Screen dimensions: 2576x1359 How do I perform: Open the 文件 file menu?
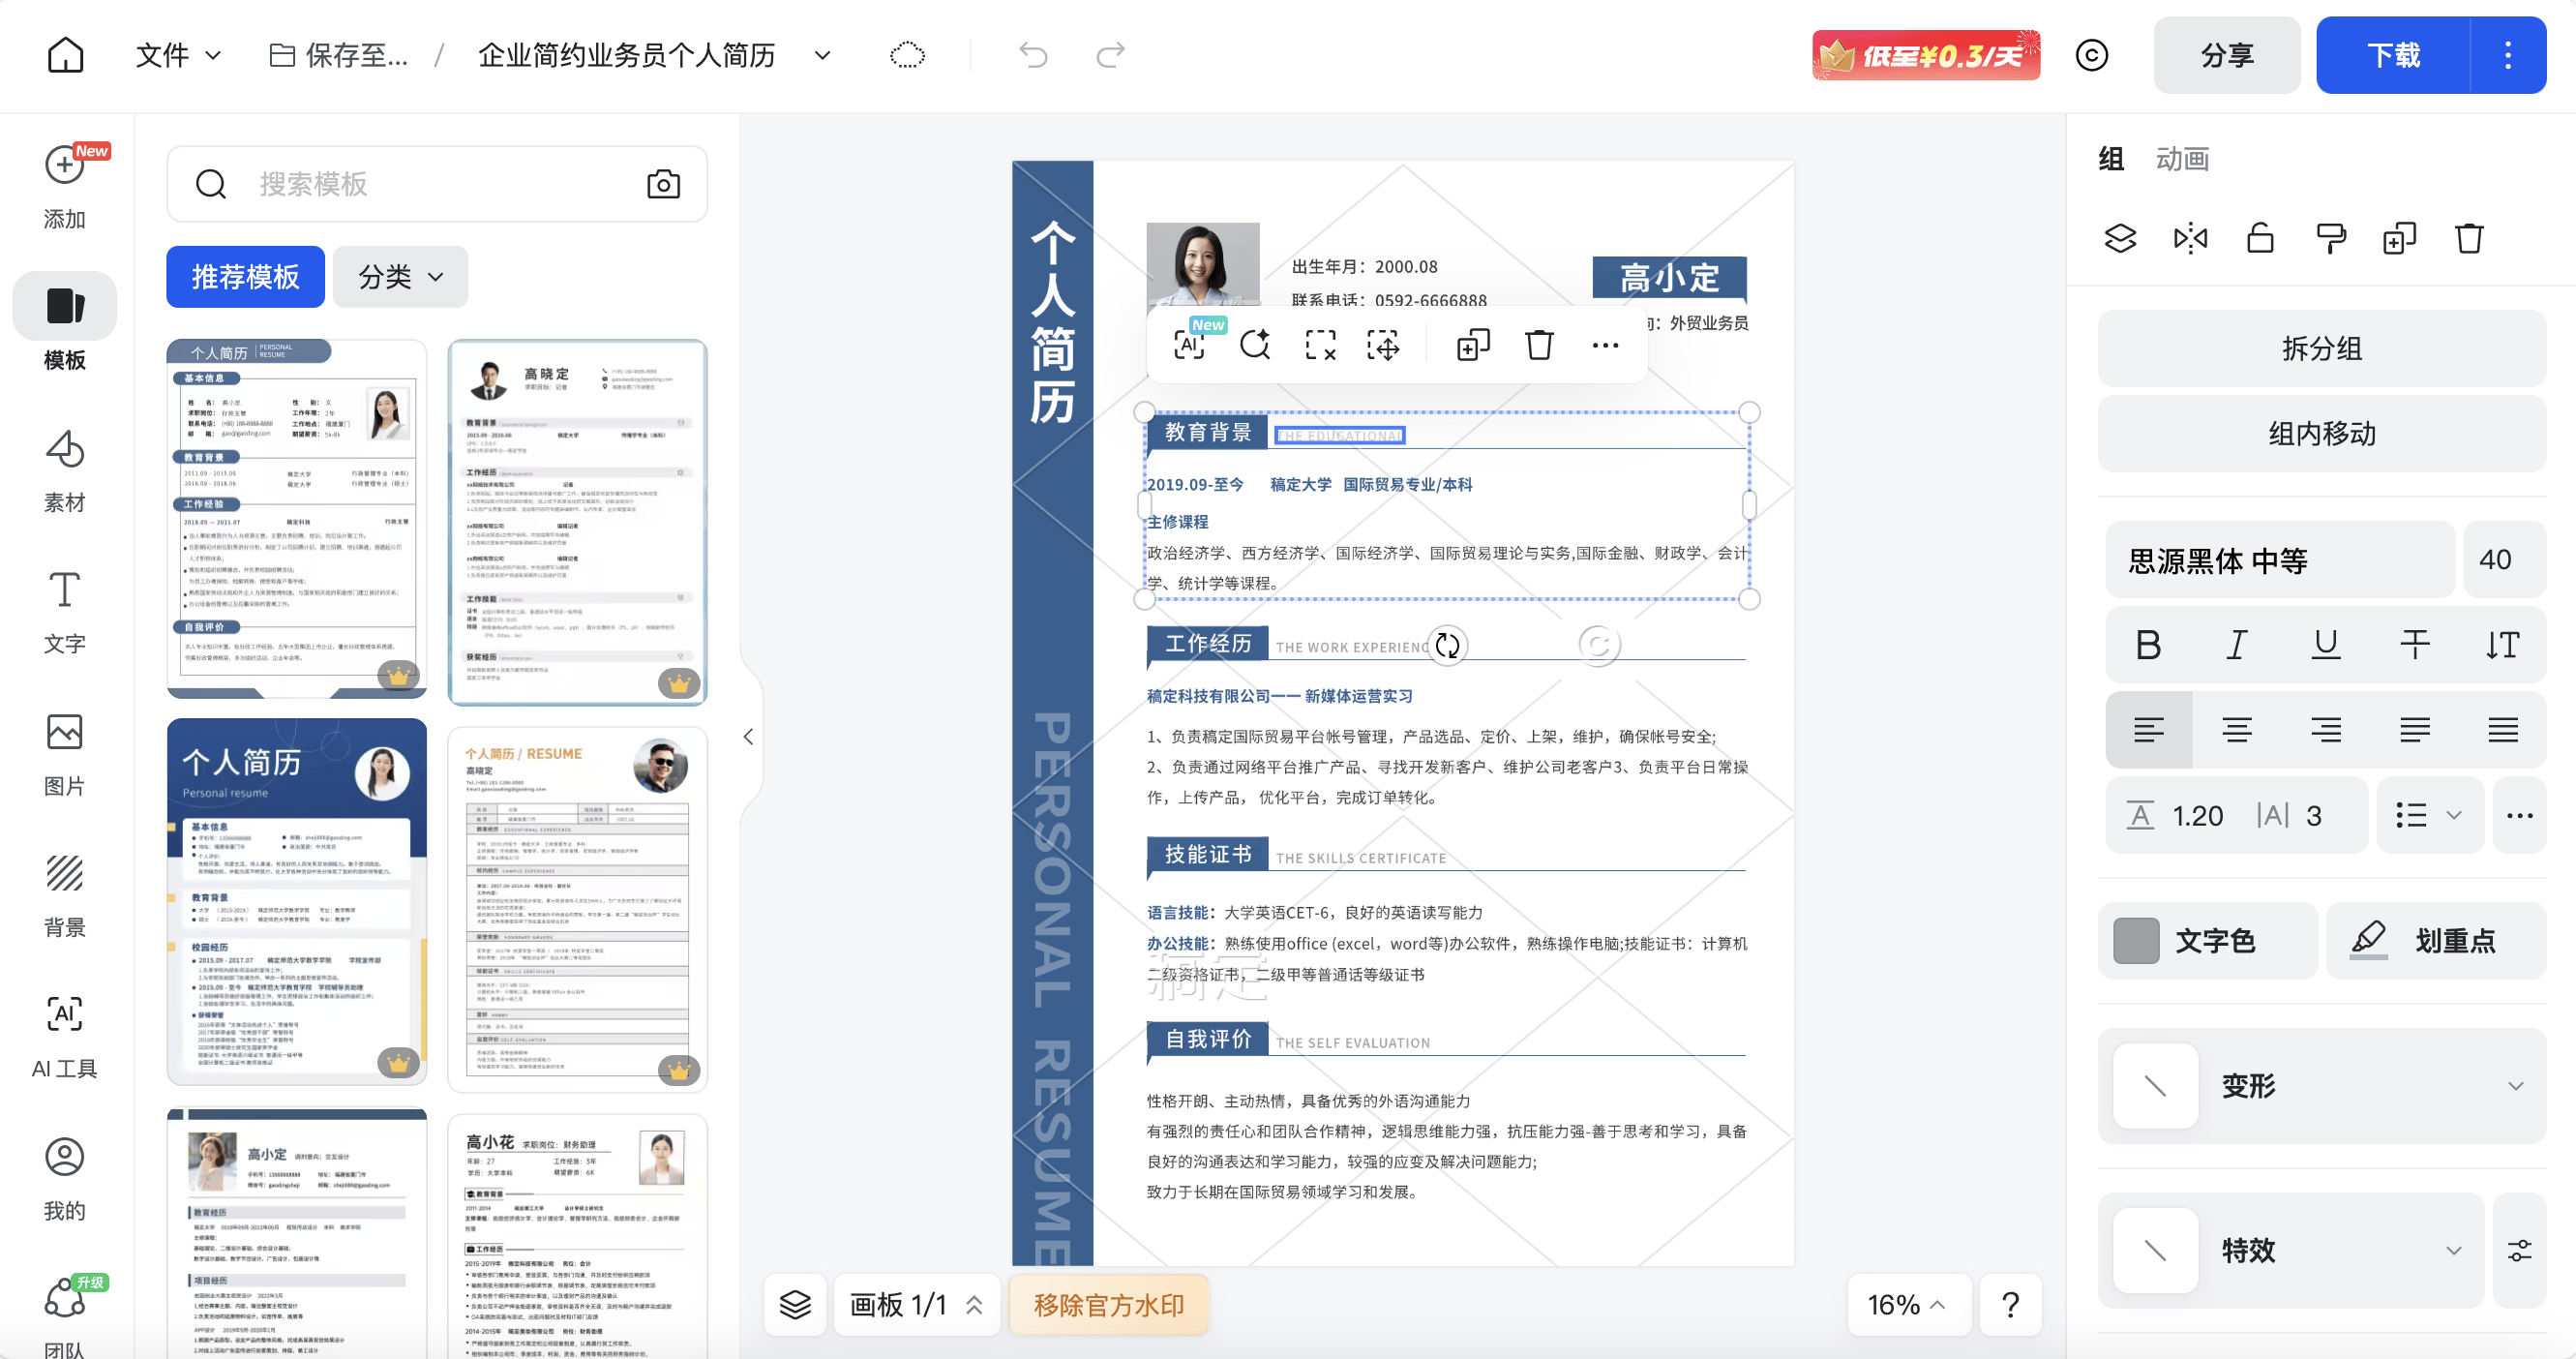pyautogui.click(x=178, y=55)
